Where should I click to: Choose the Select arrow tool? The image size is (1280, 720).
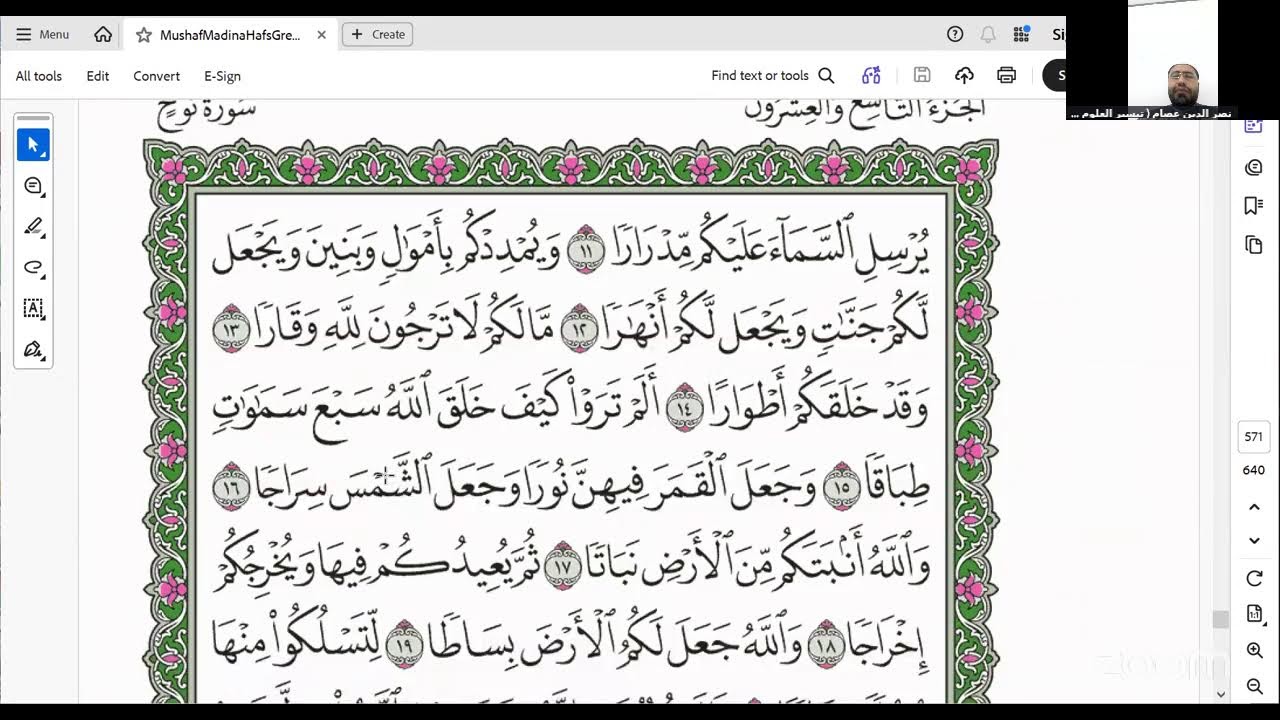click(x=33, y=145)
